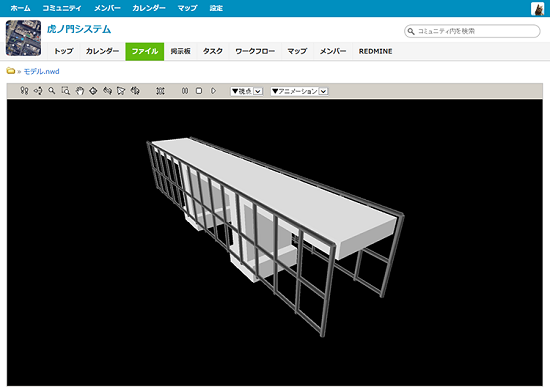Click the community search field

click(472, 31)
